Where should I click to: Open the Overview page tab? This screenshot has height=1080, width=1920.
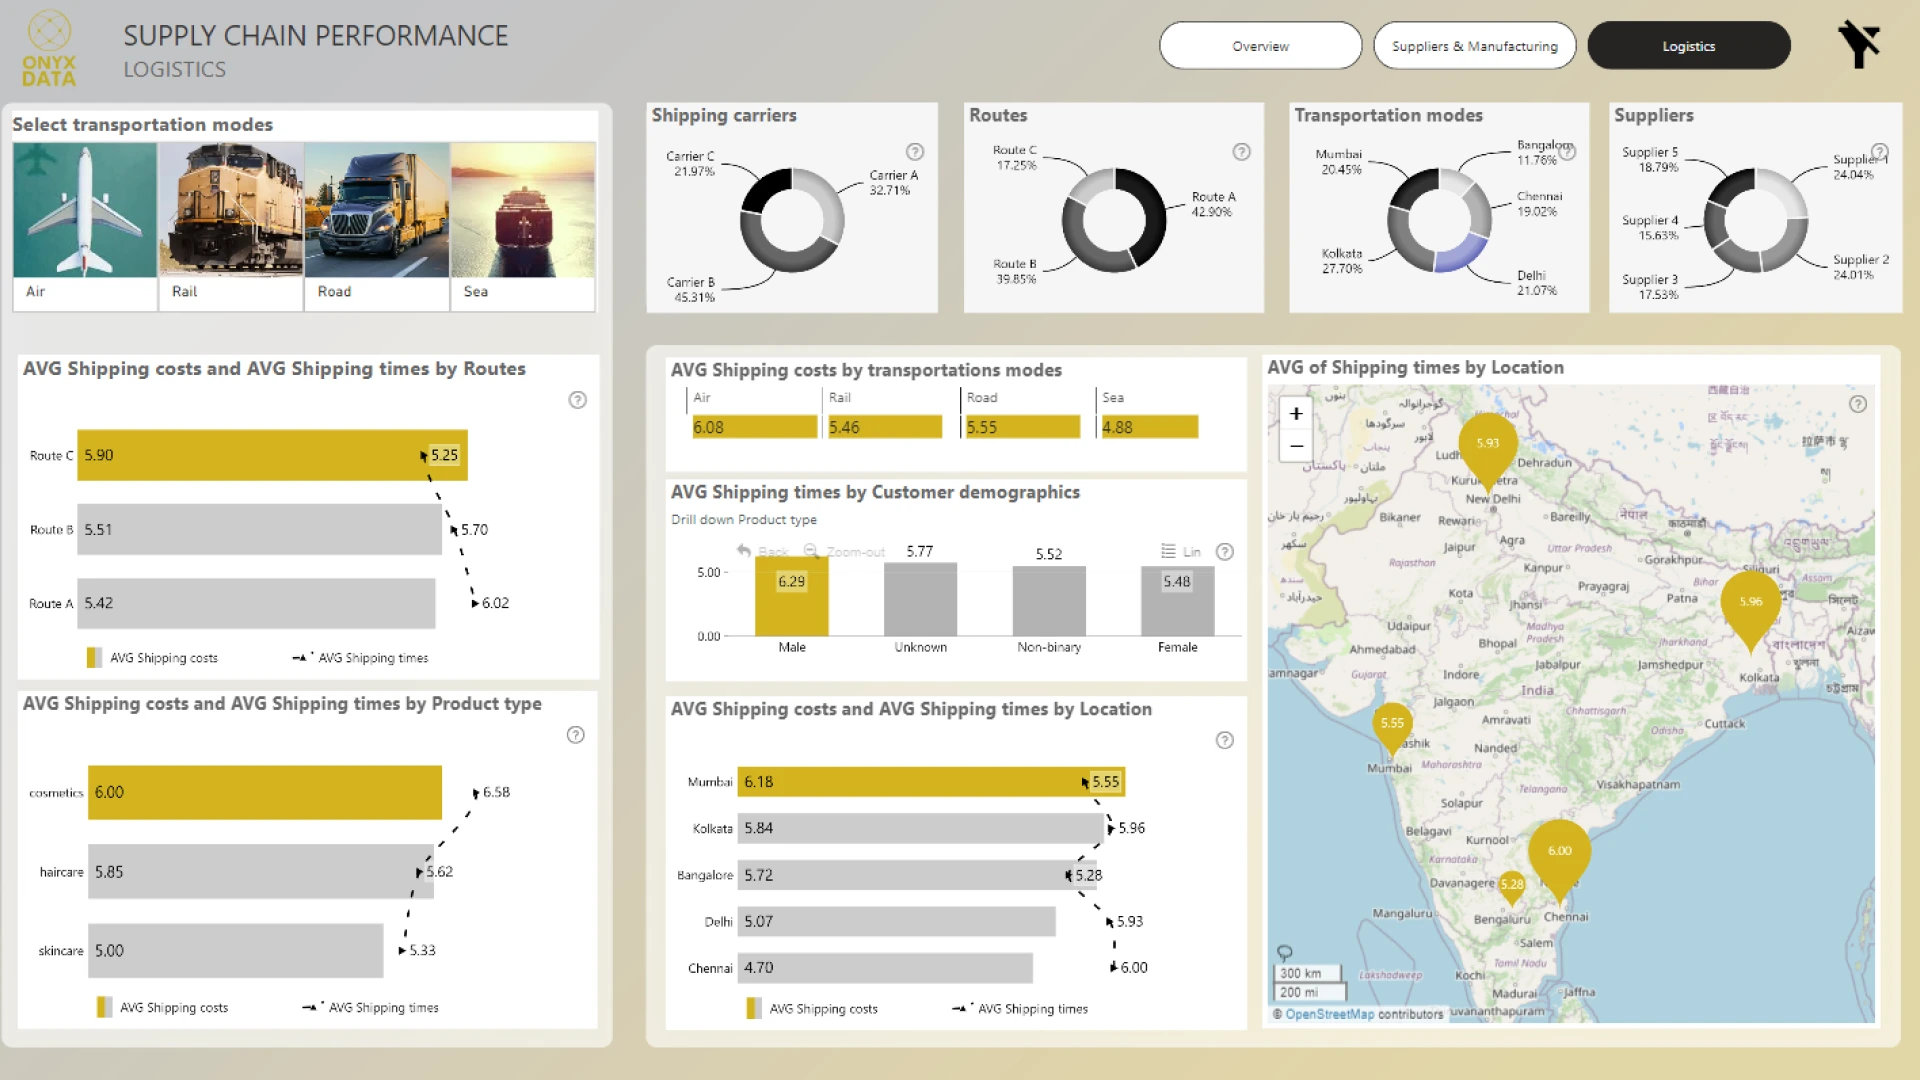(x=1260, y=46)
